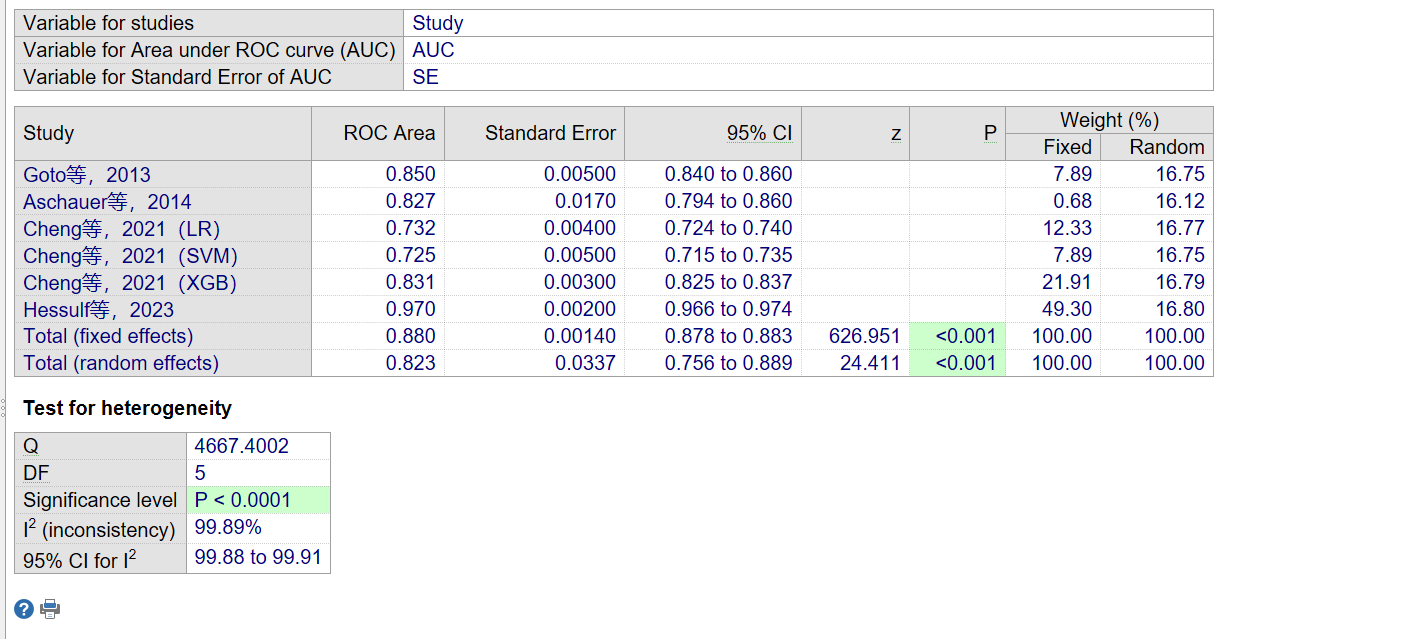Screen dimensions: 1422x639
Task: Click the 'Test for heterogeneity' heading
Action: coord(127,408)
